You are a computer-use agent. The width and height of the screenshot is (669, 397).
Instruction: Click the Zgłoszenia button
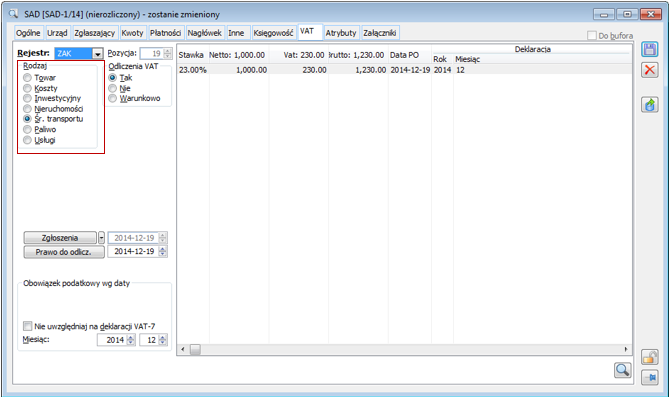[60, 238]
